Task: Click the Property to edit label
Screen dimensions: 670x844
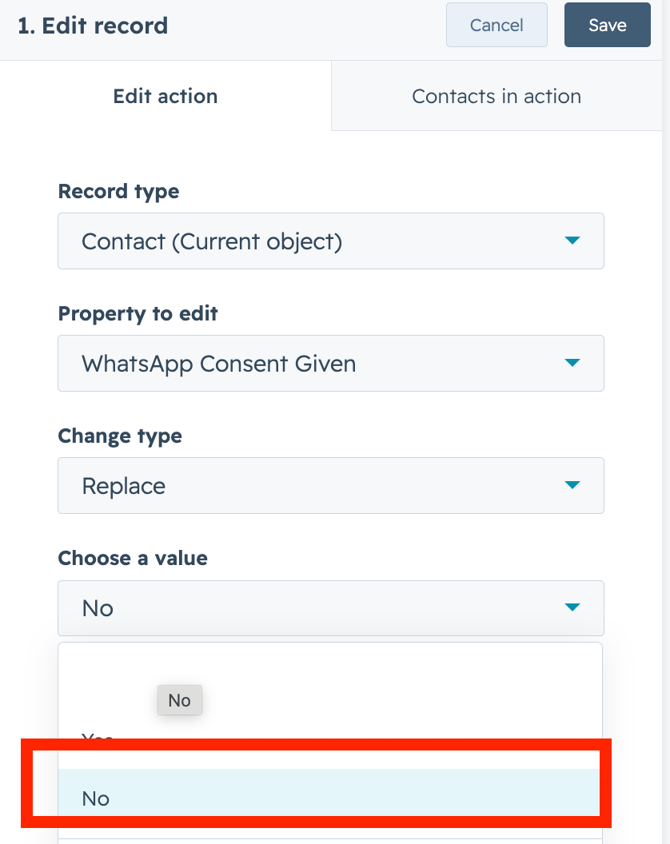Action: [137, 313]
